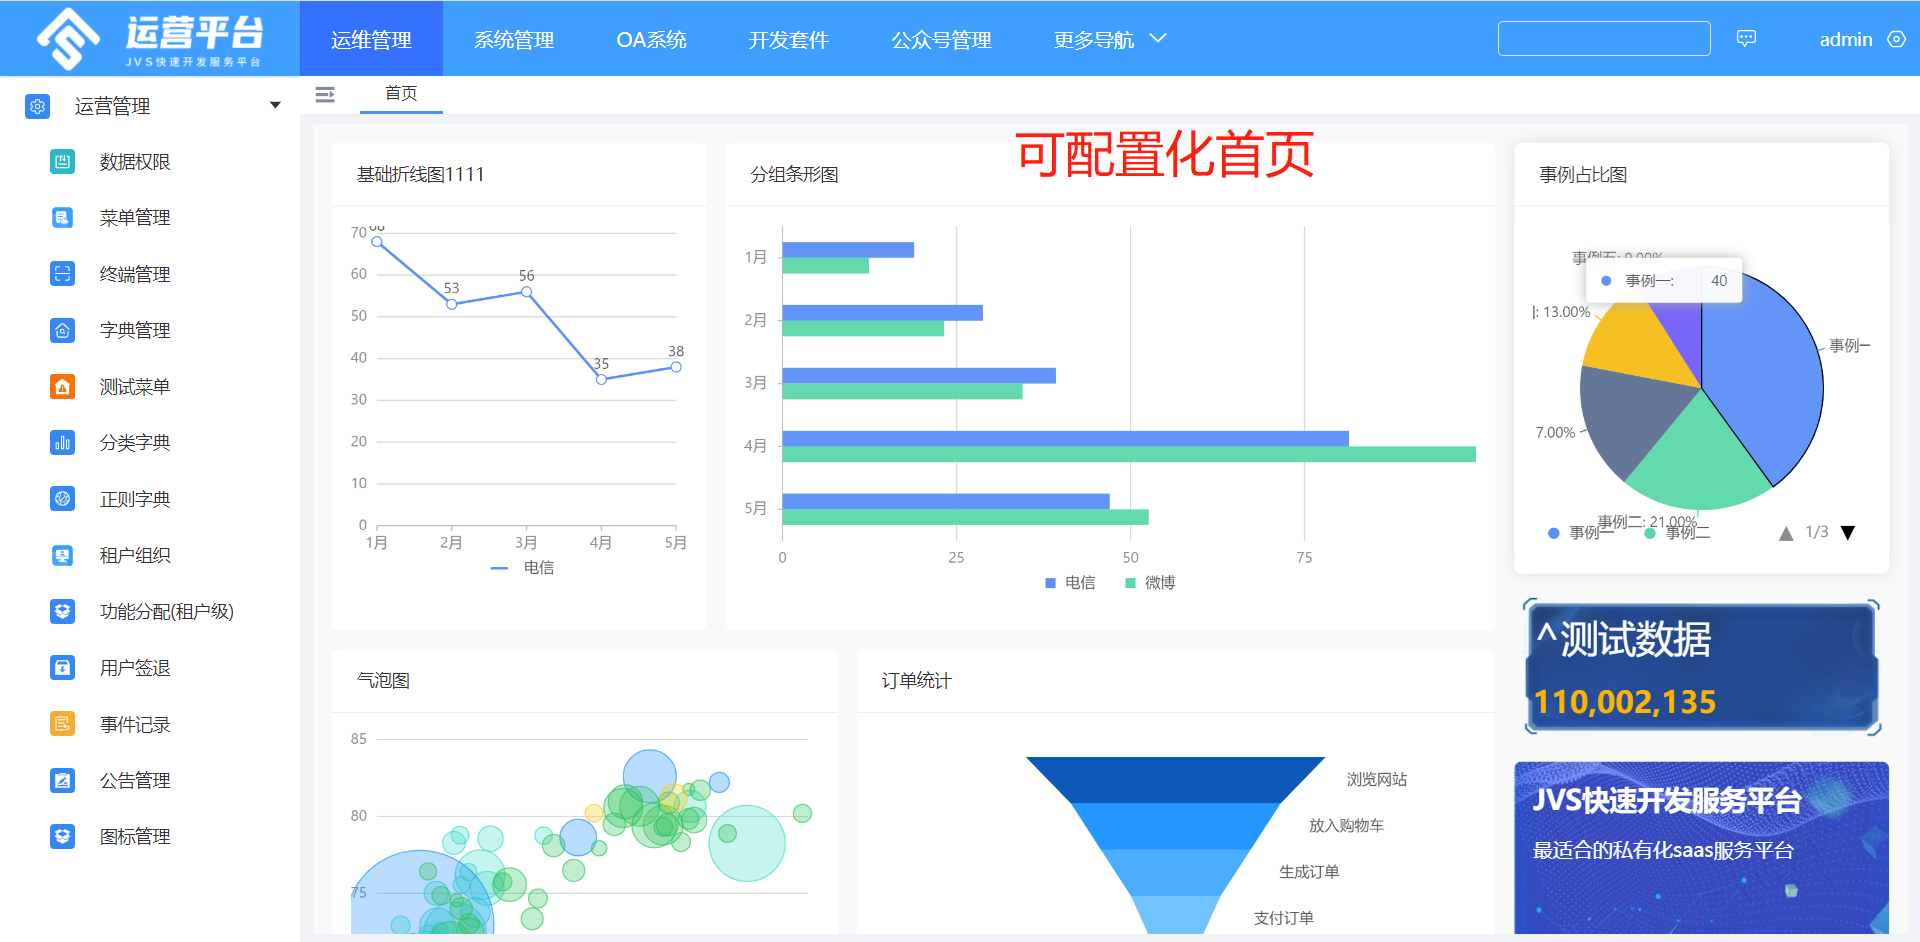Click the 图标管理 sidebar icon
1920x942 pixels.
62,836
